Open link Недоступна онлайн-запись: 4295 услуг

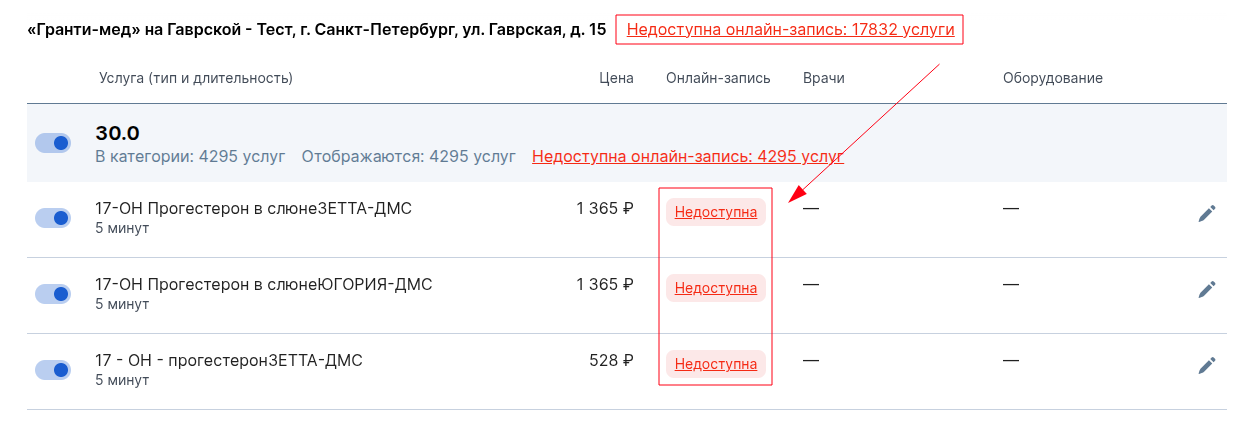tap(688, 156)
